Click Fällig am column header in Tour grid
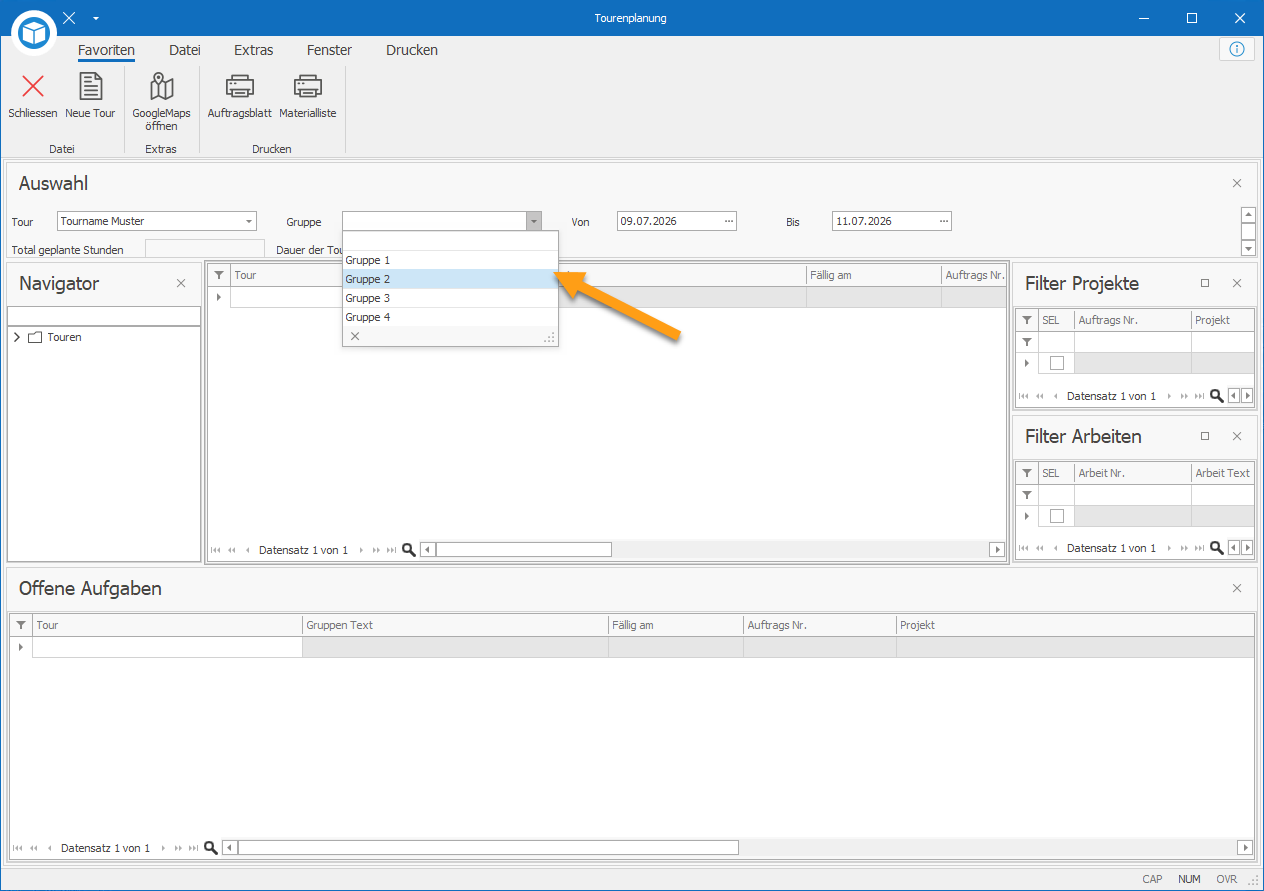 click(x=874, y=275)
